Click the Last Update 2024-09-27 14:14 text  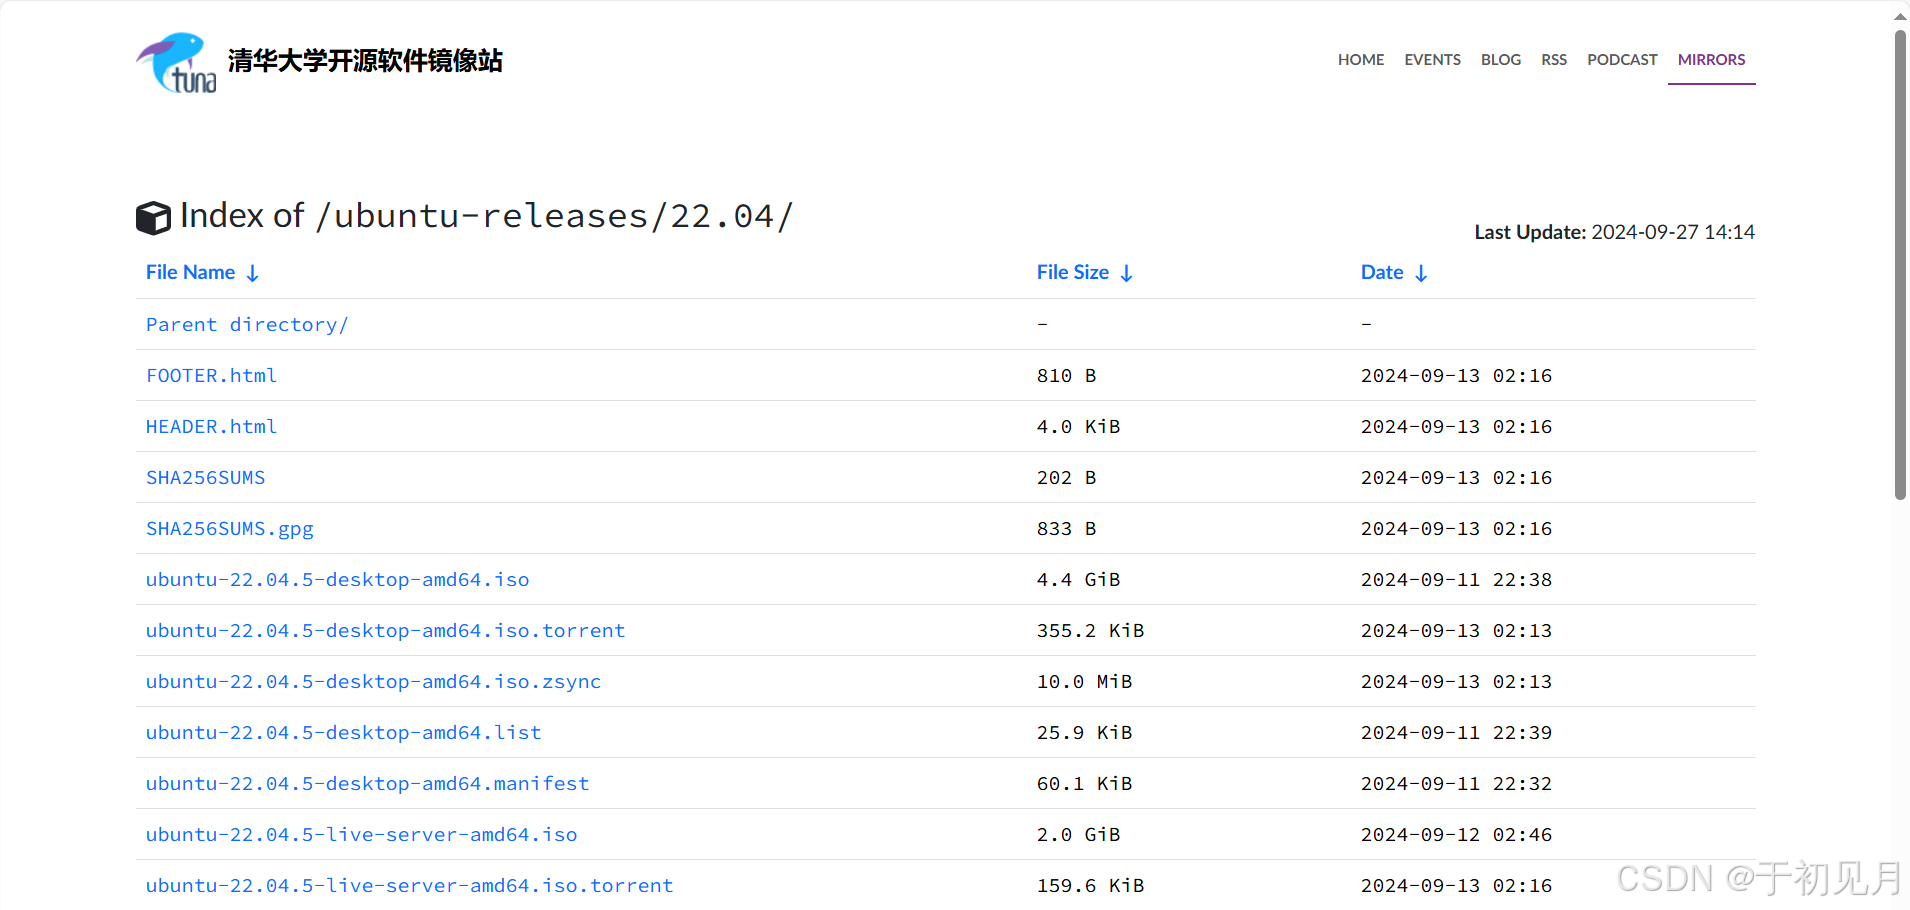(x=1614, y=232)
